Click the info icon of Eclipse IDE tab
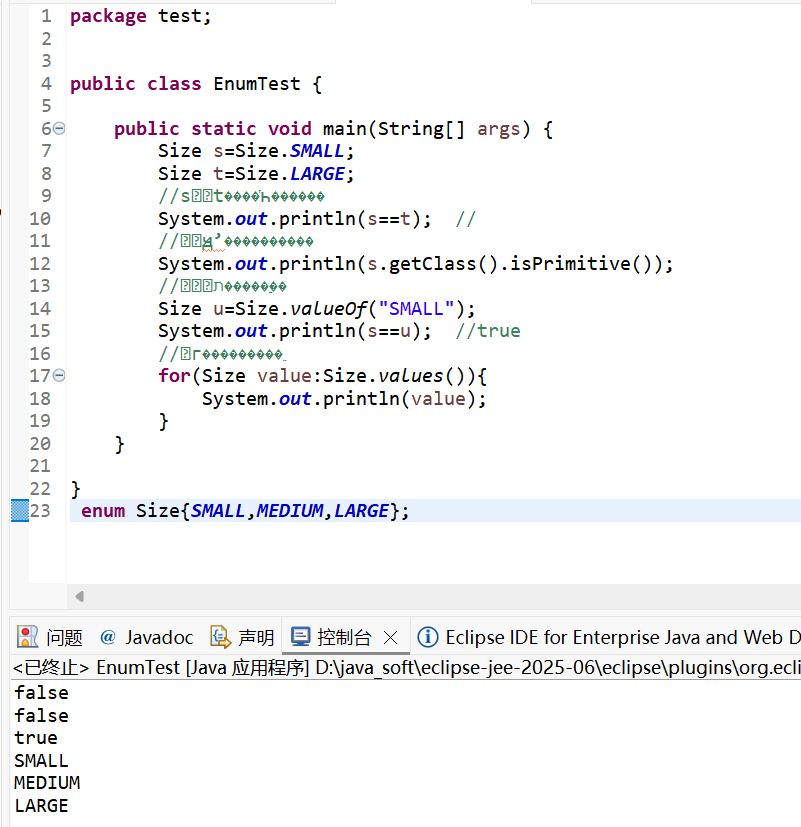Screen dimensions: 801x827 click(x=428, y=637)
